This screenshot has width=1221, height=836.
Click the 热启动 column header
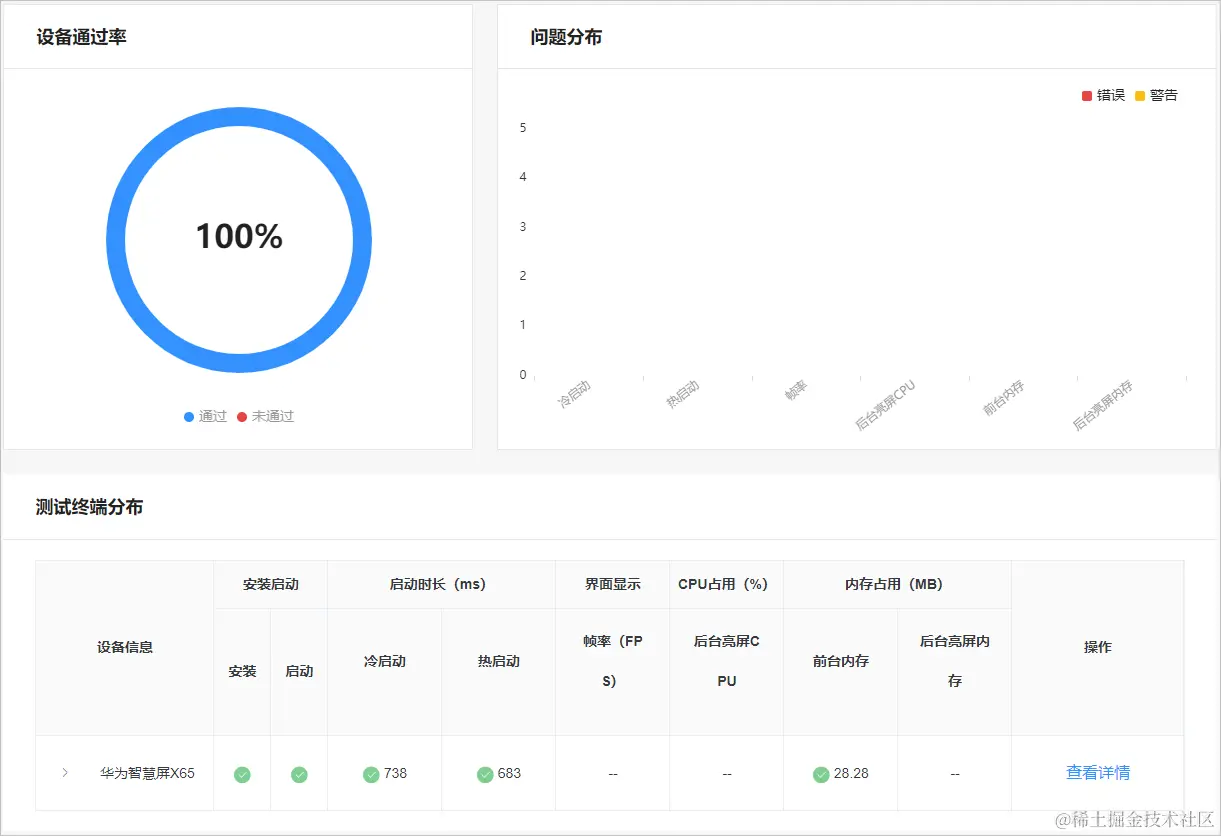click(499, 661)
